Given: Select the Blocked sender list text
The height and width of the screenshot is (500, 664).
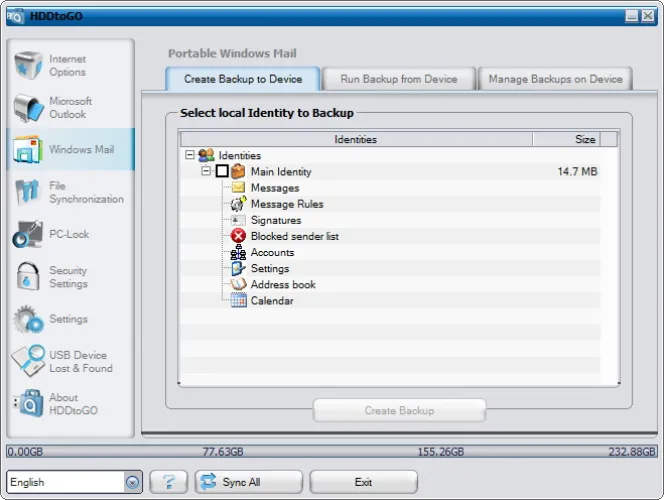Looking at the screenshot, I should [295, 236].
